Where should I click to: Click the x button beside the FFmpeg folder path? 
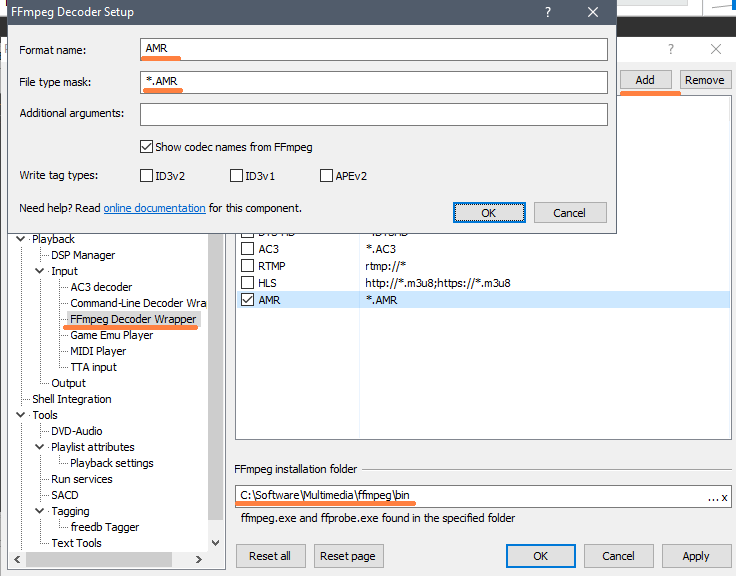(x=725, y=497)
